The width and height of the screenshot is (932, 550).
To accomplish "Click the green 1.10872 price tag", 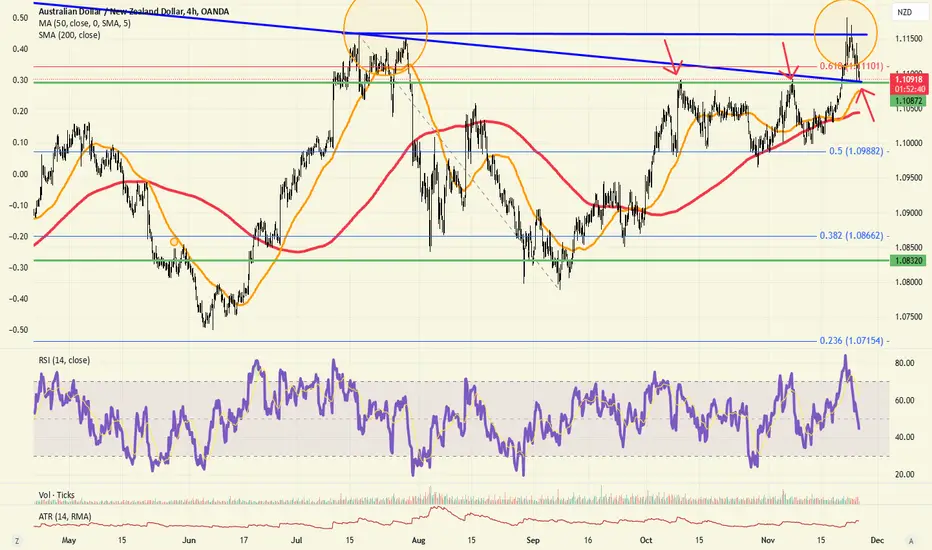I will (908, 101).
